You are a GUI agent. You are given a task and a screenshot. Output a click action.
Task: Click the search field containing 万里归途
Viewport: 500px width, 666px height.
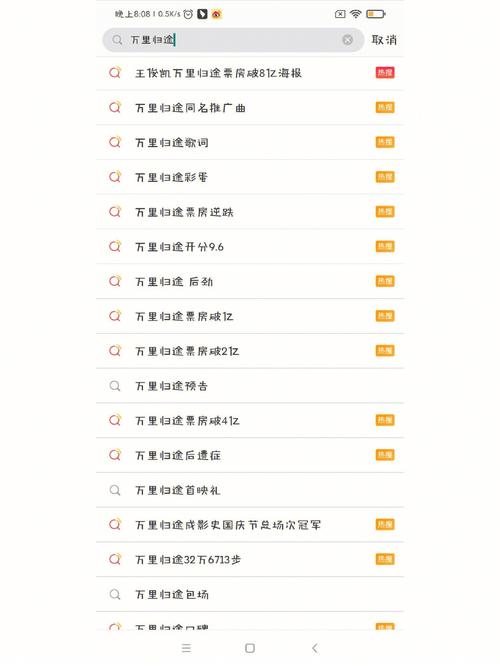[x=233, y=40]
